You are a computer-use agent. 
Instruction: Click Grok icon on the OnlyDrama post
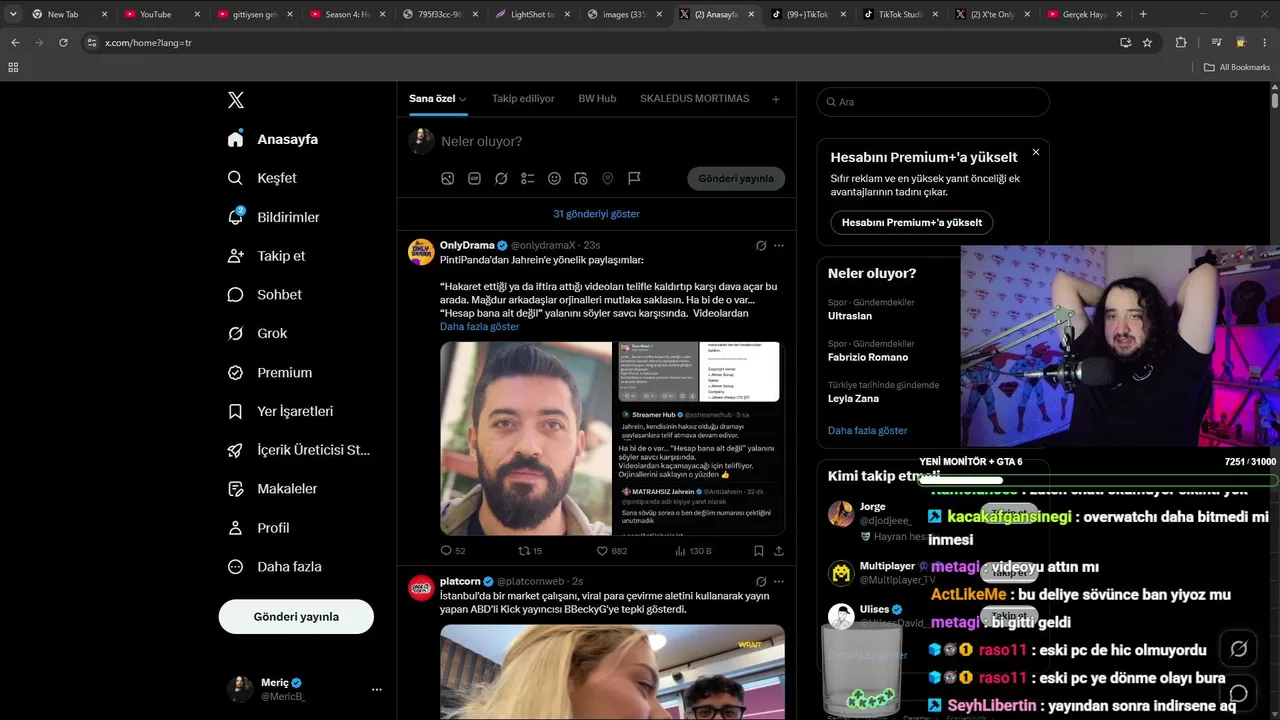(x=761, y=245)
